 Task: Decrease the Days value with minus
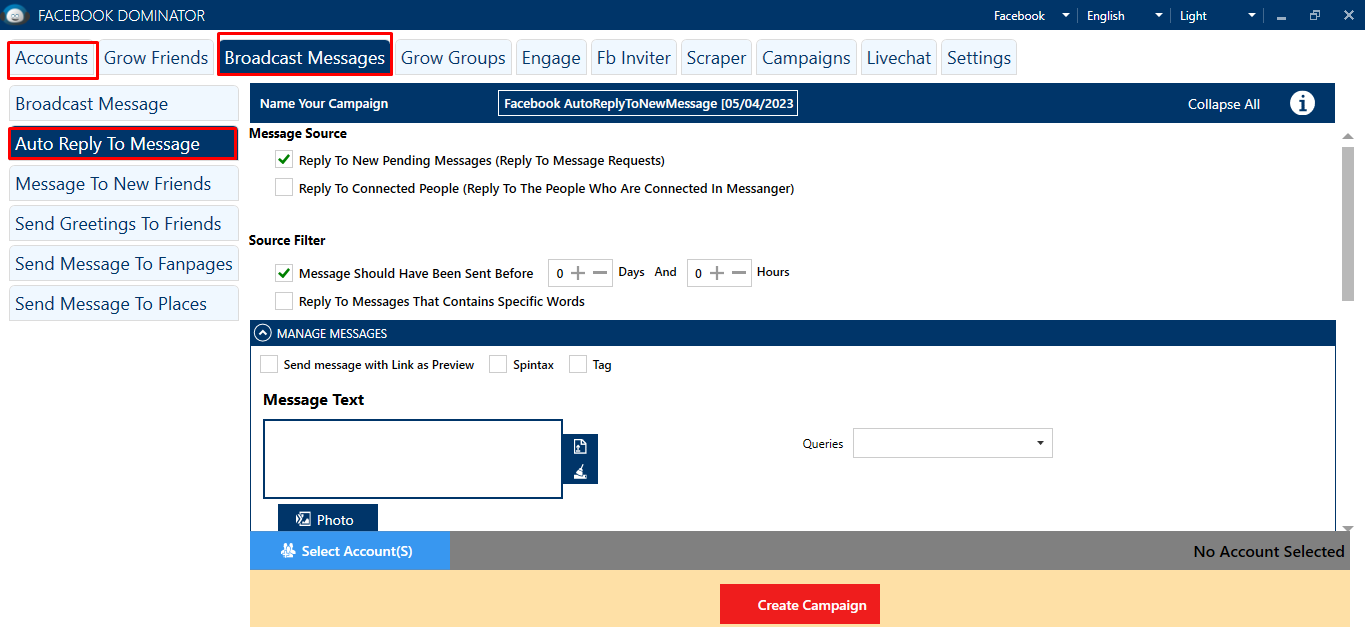[600, 273]
